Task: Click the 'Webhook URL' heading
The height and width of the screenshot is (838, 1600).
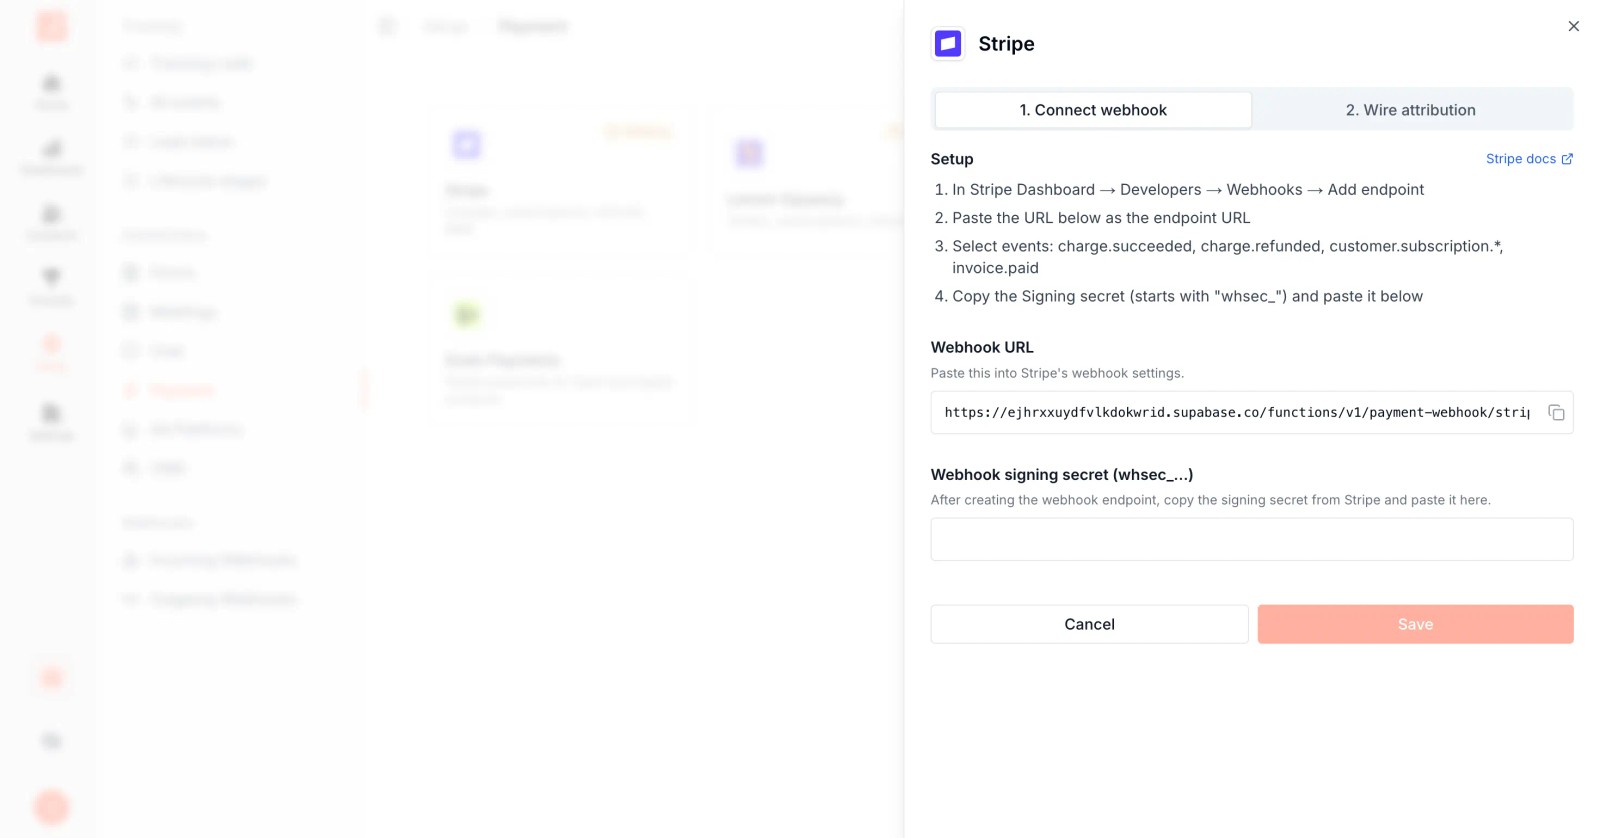Action: pos(982,348)
